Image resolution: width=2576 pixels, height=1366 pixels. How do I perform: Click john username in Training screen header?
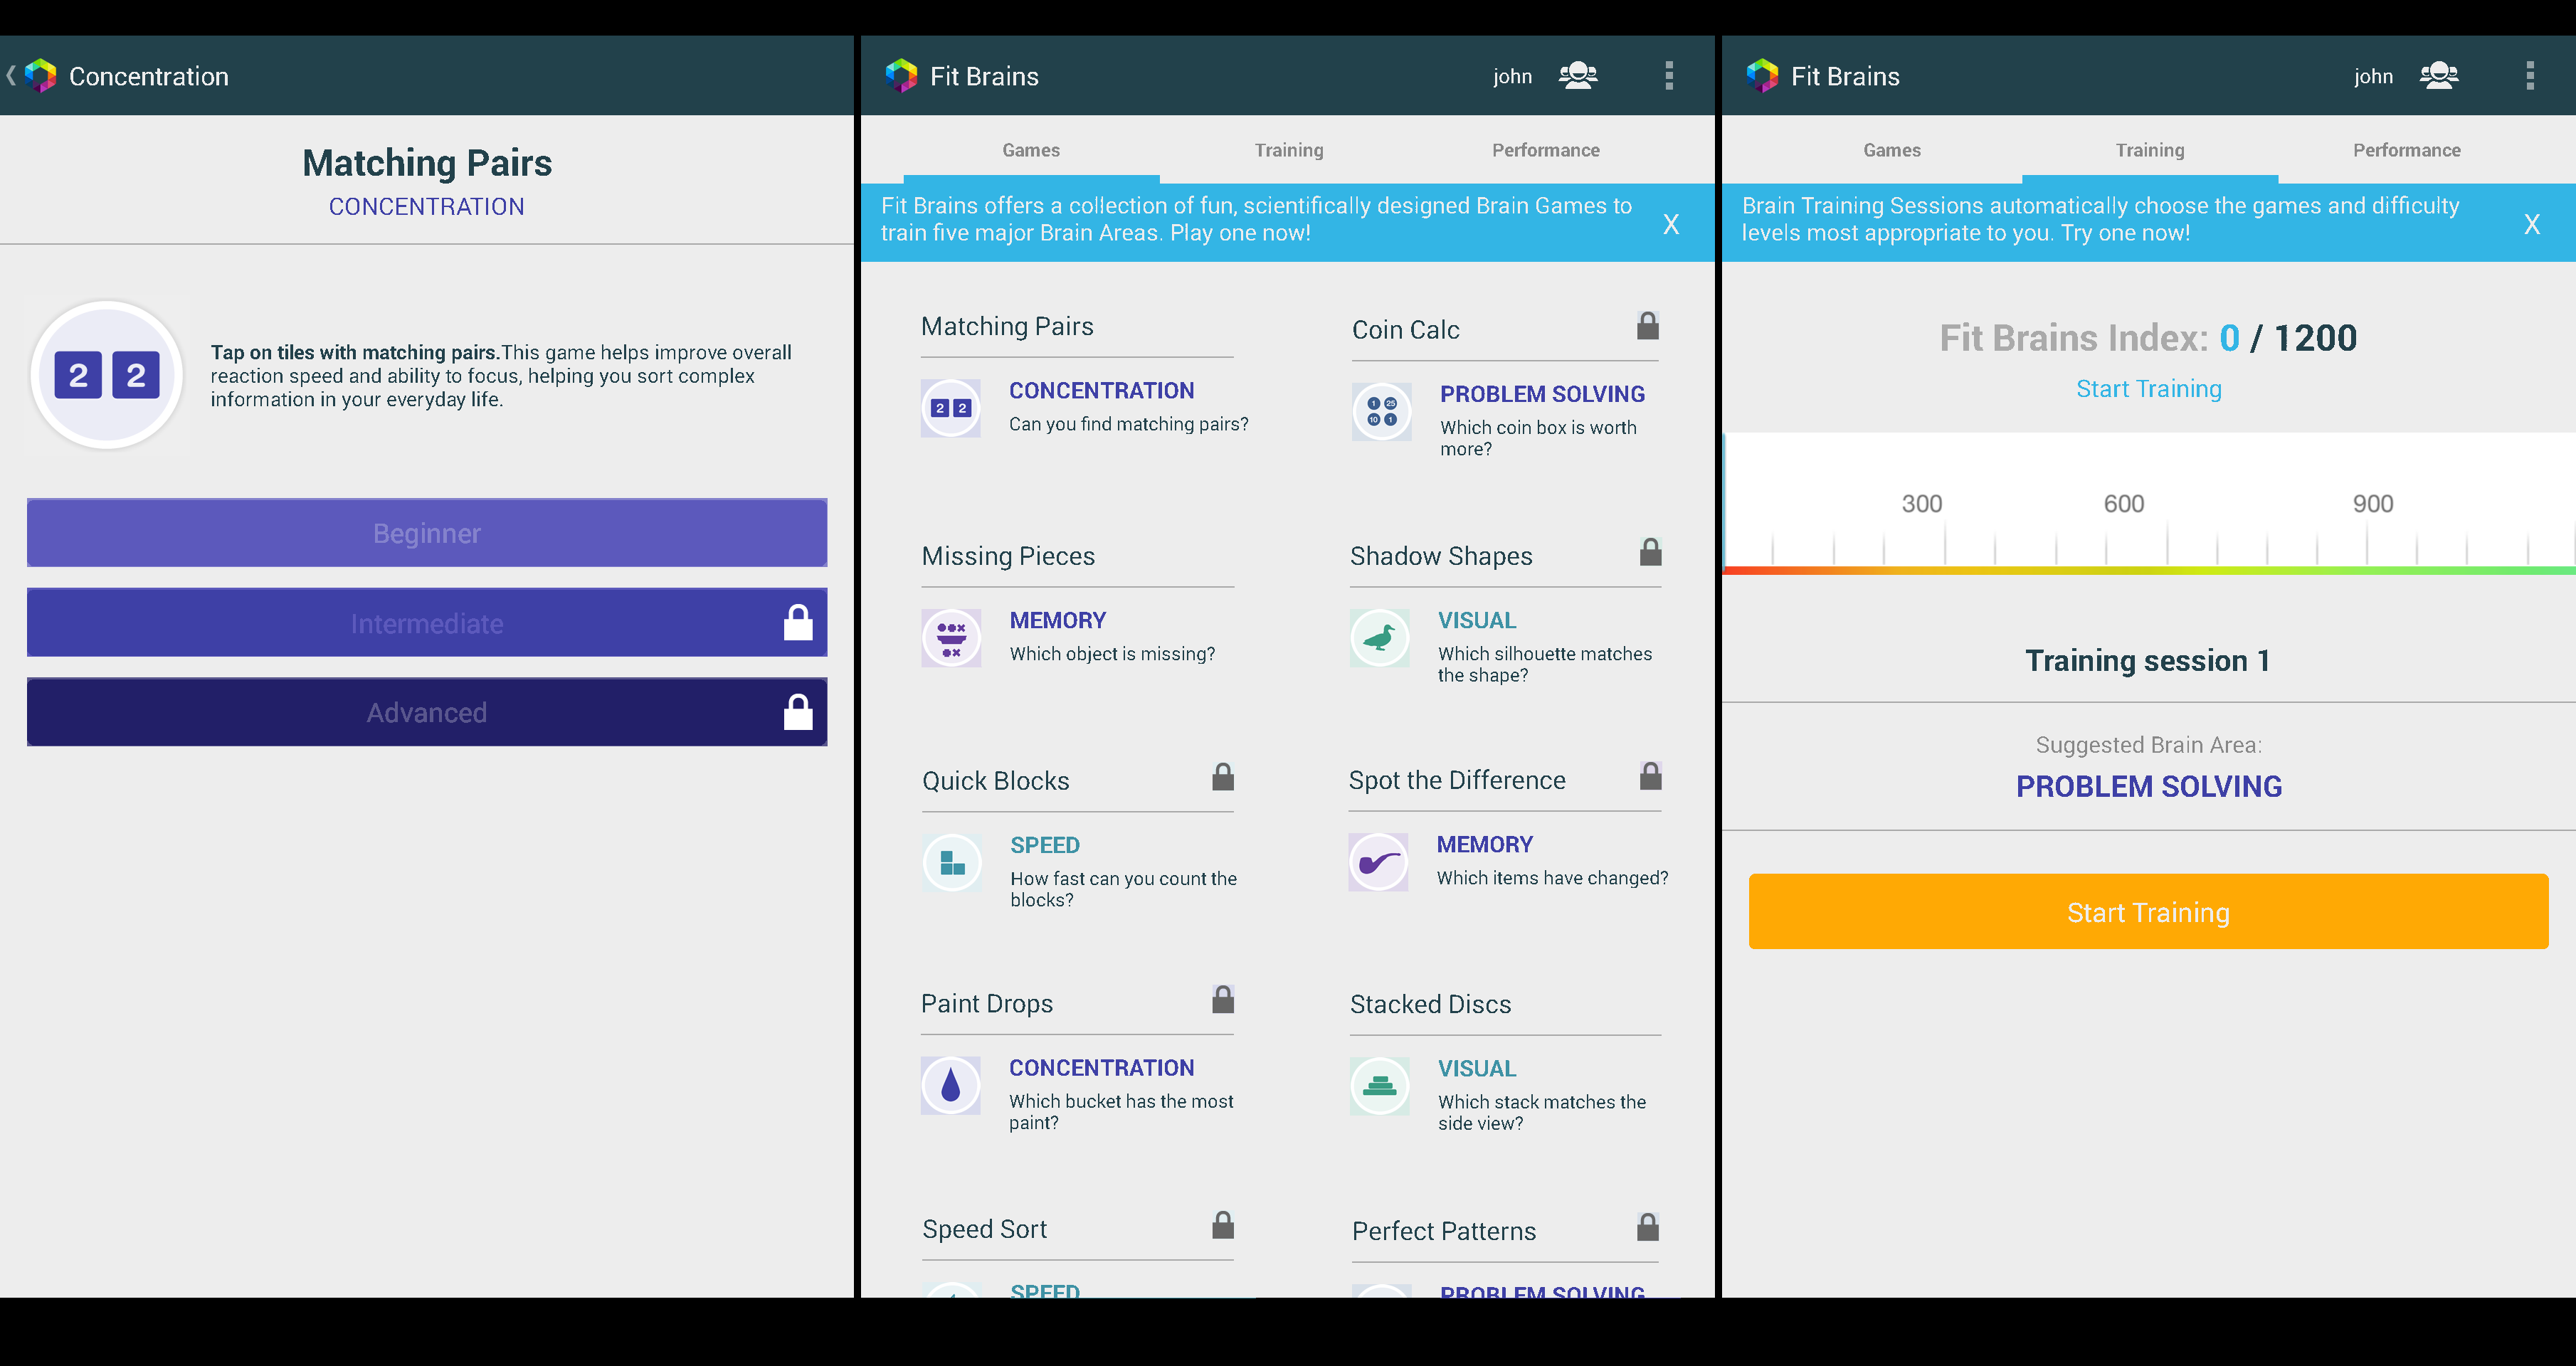[x=2373, y=76]
